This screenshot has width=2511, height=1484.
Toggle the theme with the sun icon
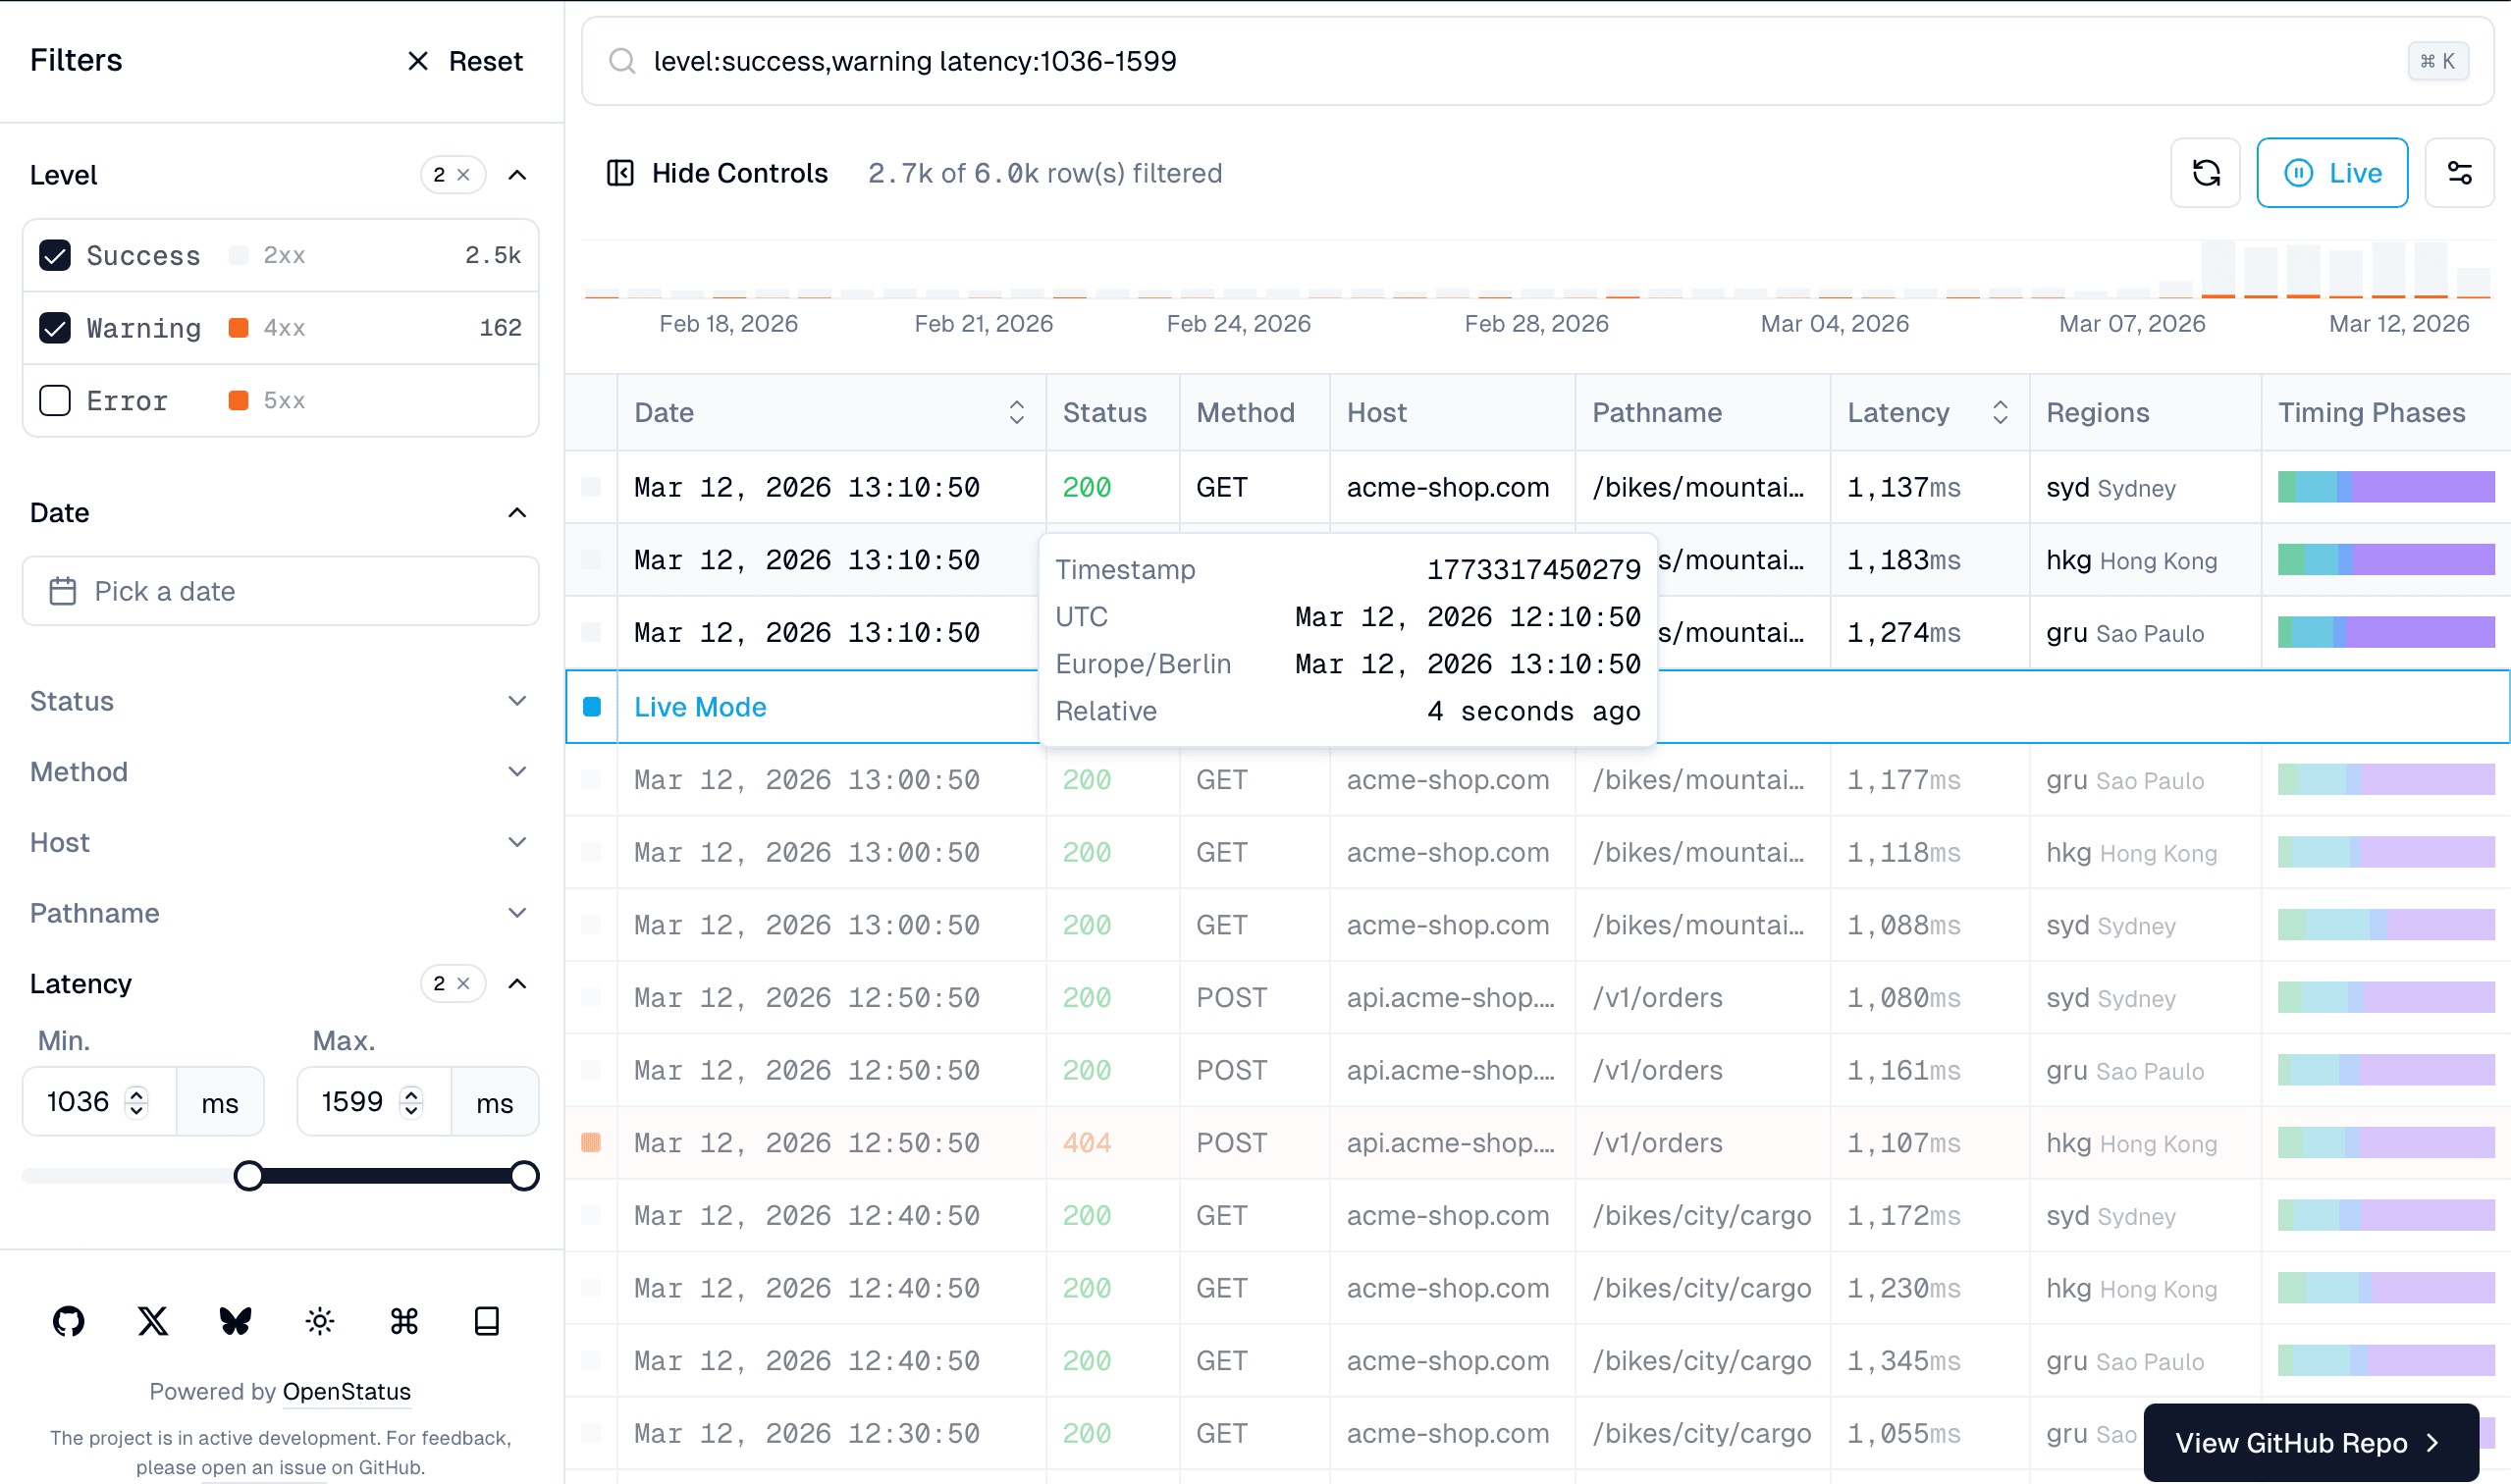319,1321
